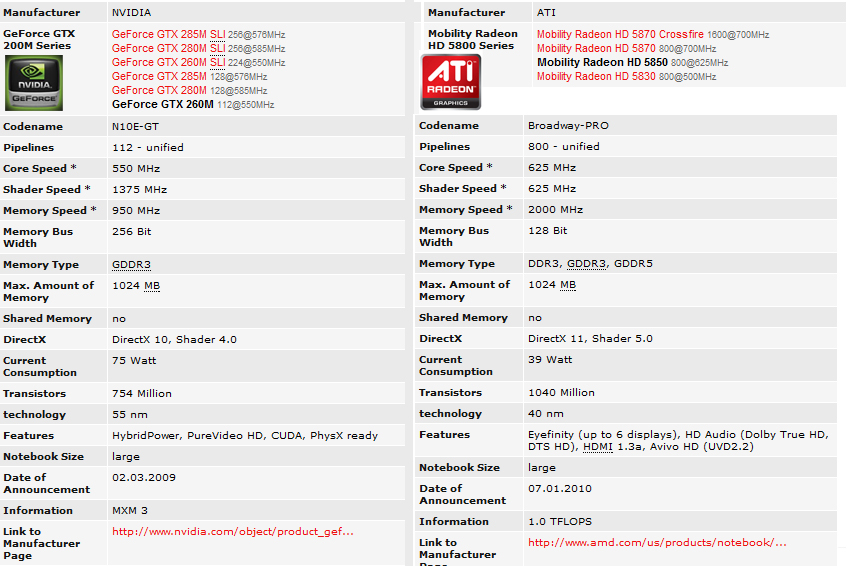This screenshot has width=847, height=566.
Task: Click the Broadway-PRO codename value
Action: pyautogui.click(x=568, y=126)
